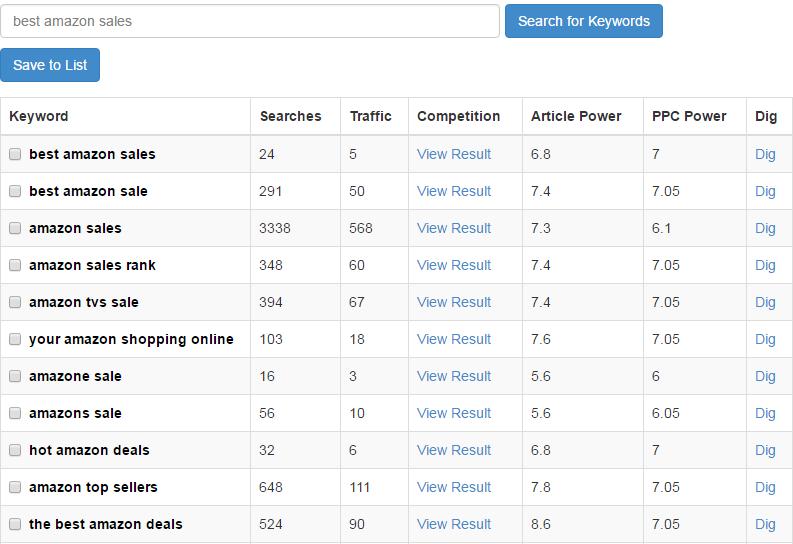Click the 'hot amazon deals' keyword text
This screenshot has width=793, height=544.
point(89,450)
